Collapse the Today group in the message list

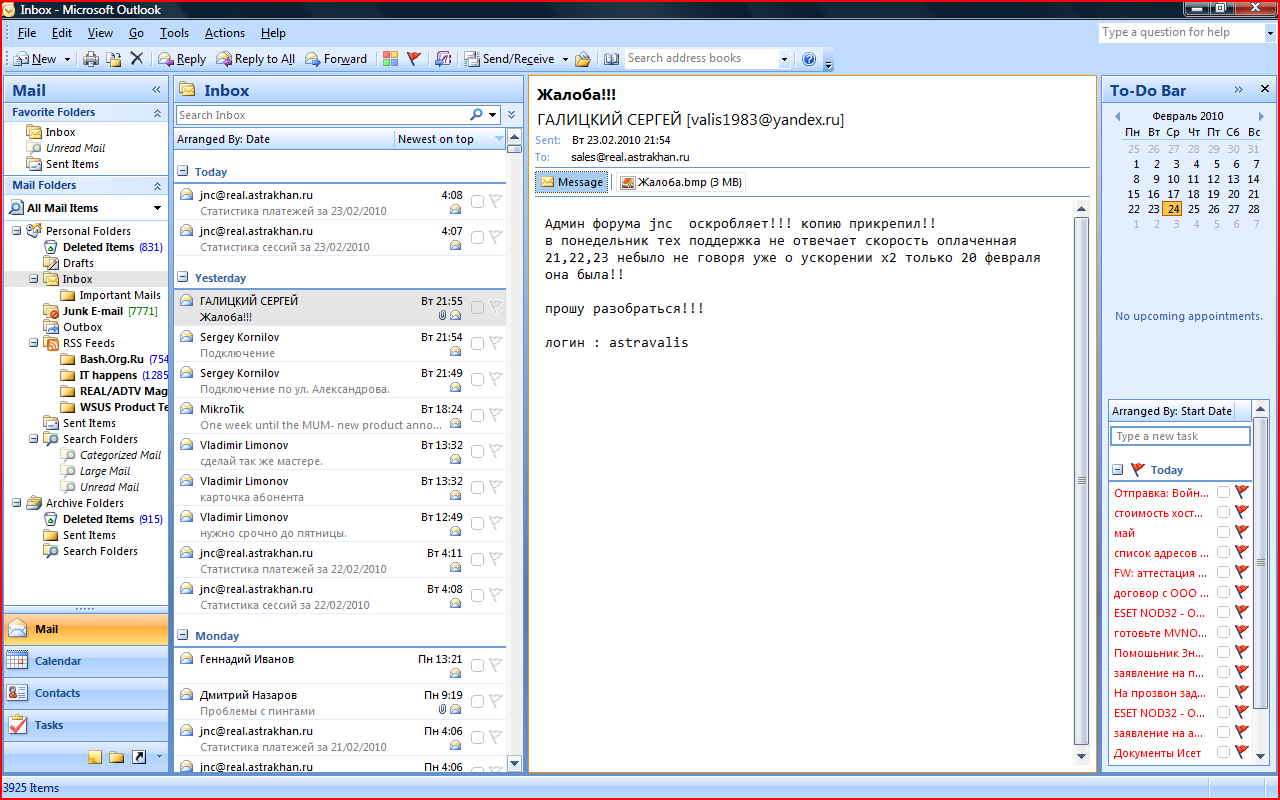coord(183,171)
